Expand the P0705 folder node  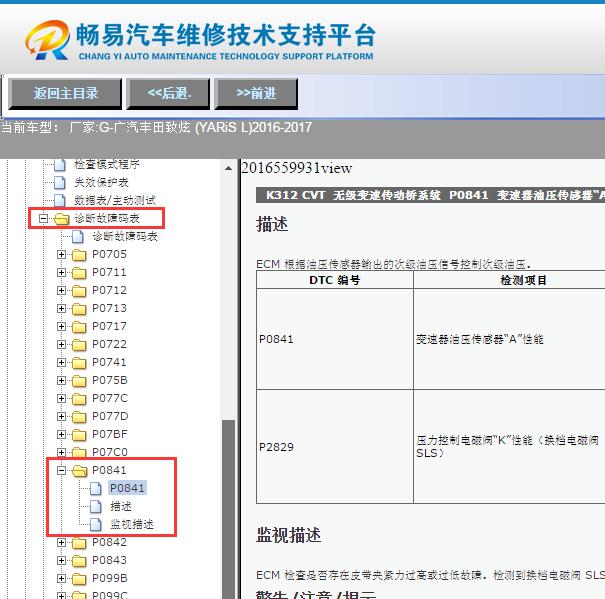pyautogui.click(x=61, y=254)
